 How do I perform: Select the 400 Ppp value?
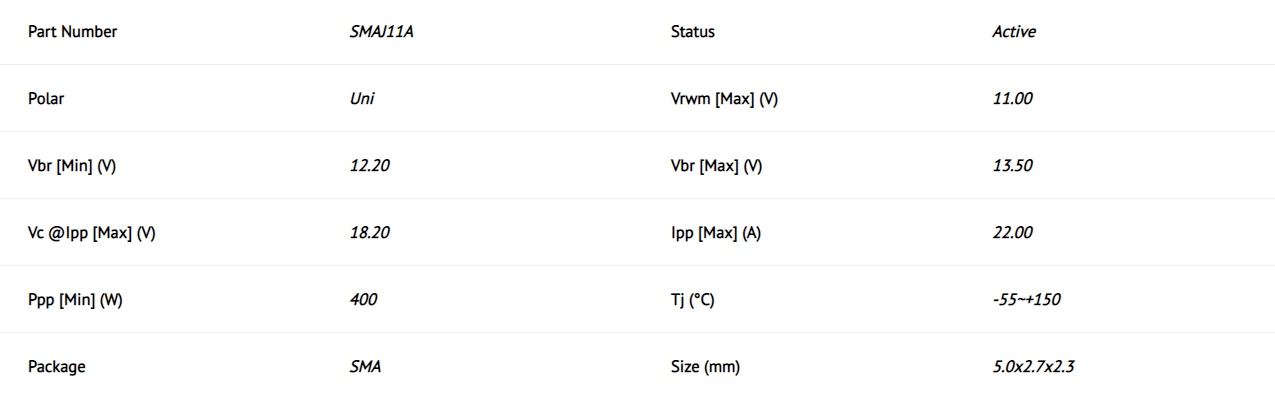click(x=363, y=300)
